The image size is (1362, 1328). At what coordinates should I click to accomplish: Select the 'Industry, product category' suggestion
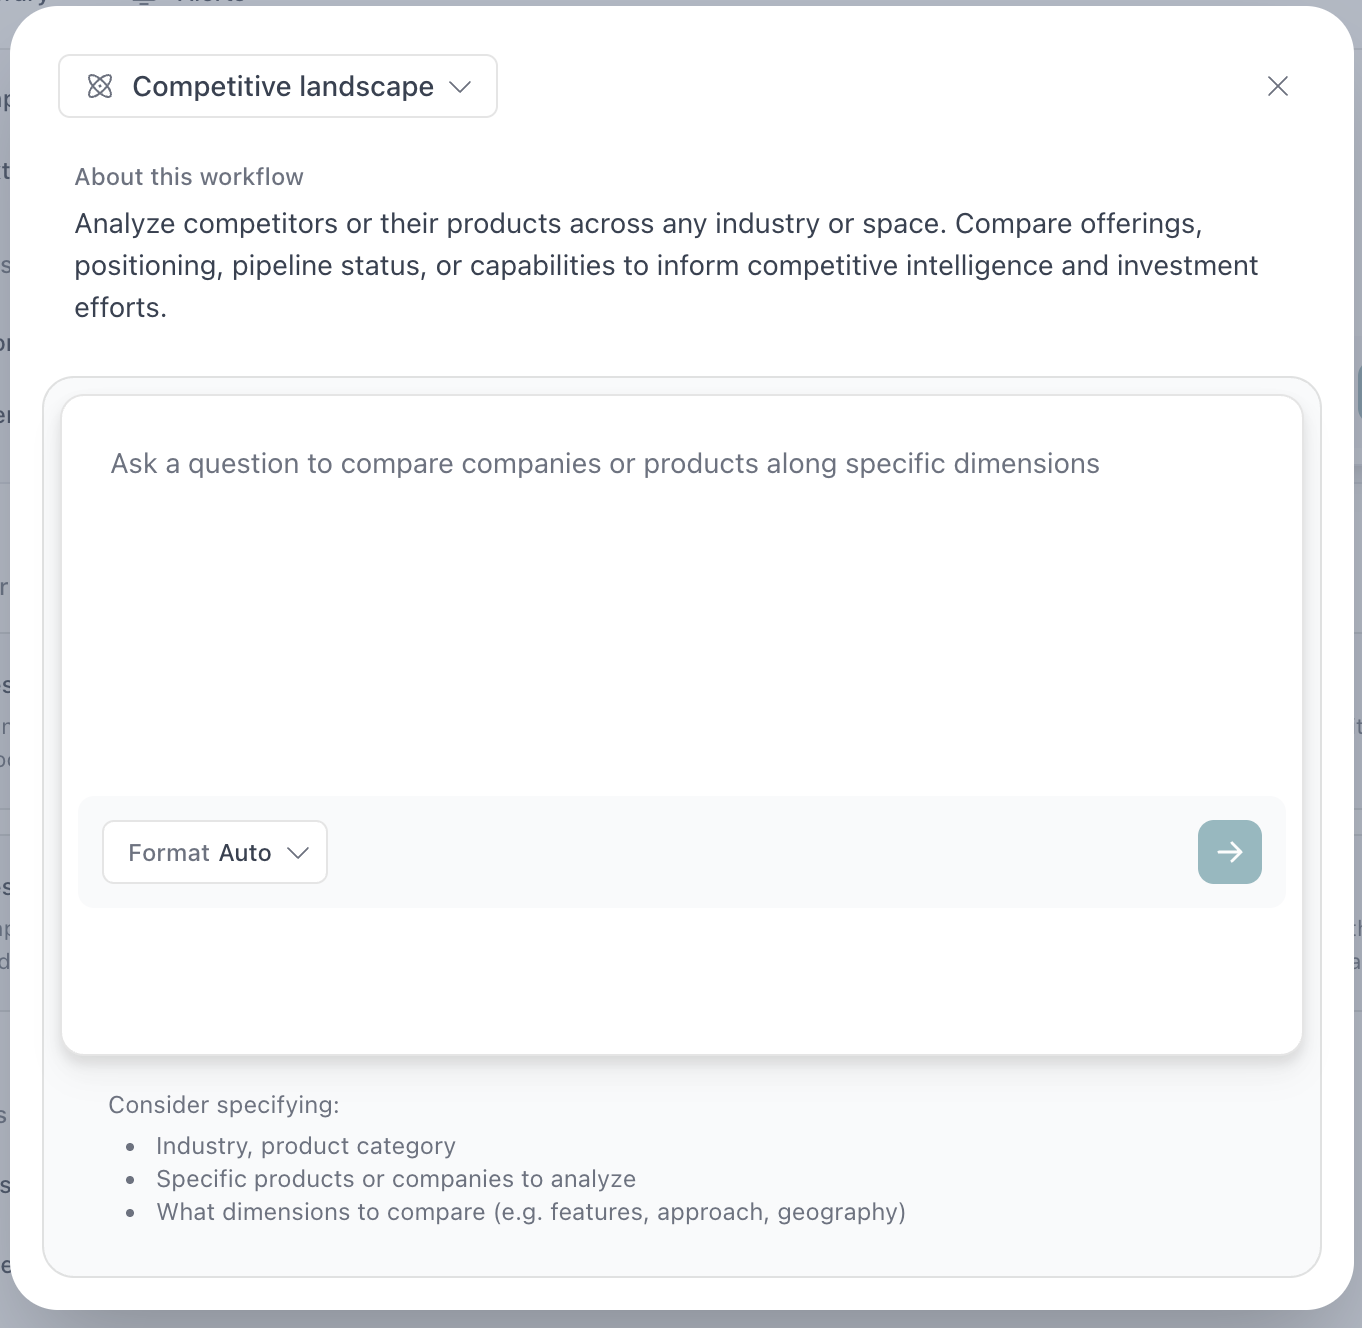click(306, 1146)
